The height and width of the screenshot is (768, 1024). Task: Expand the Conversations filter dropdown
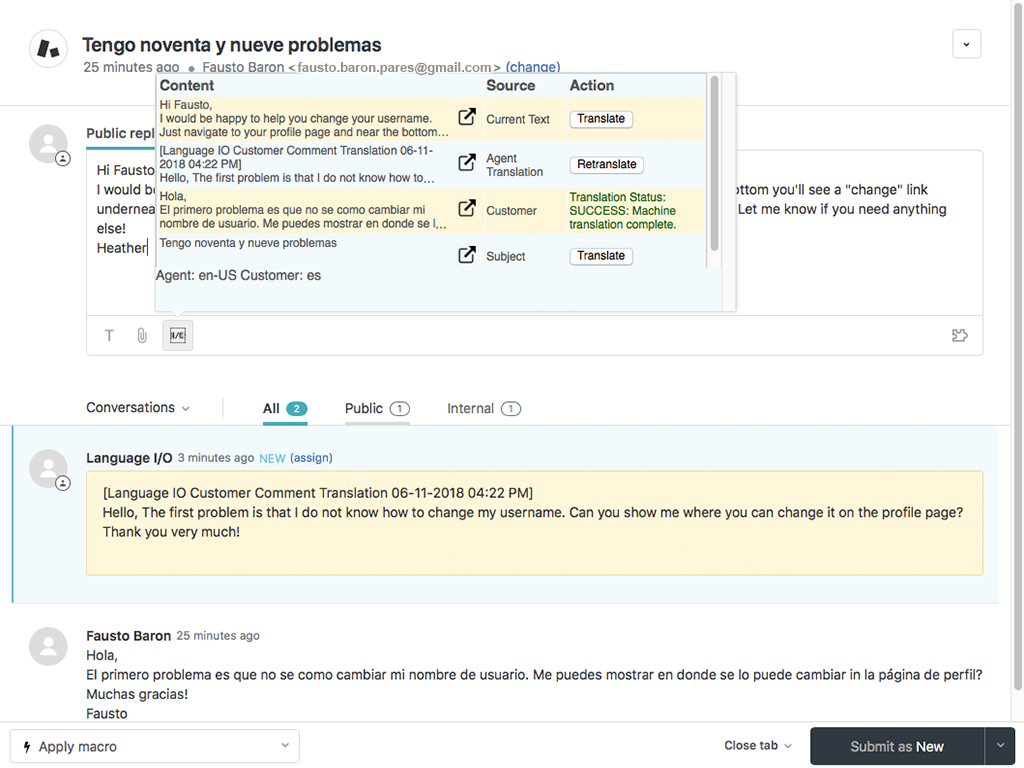coord(138,408)
